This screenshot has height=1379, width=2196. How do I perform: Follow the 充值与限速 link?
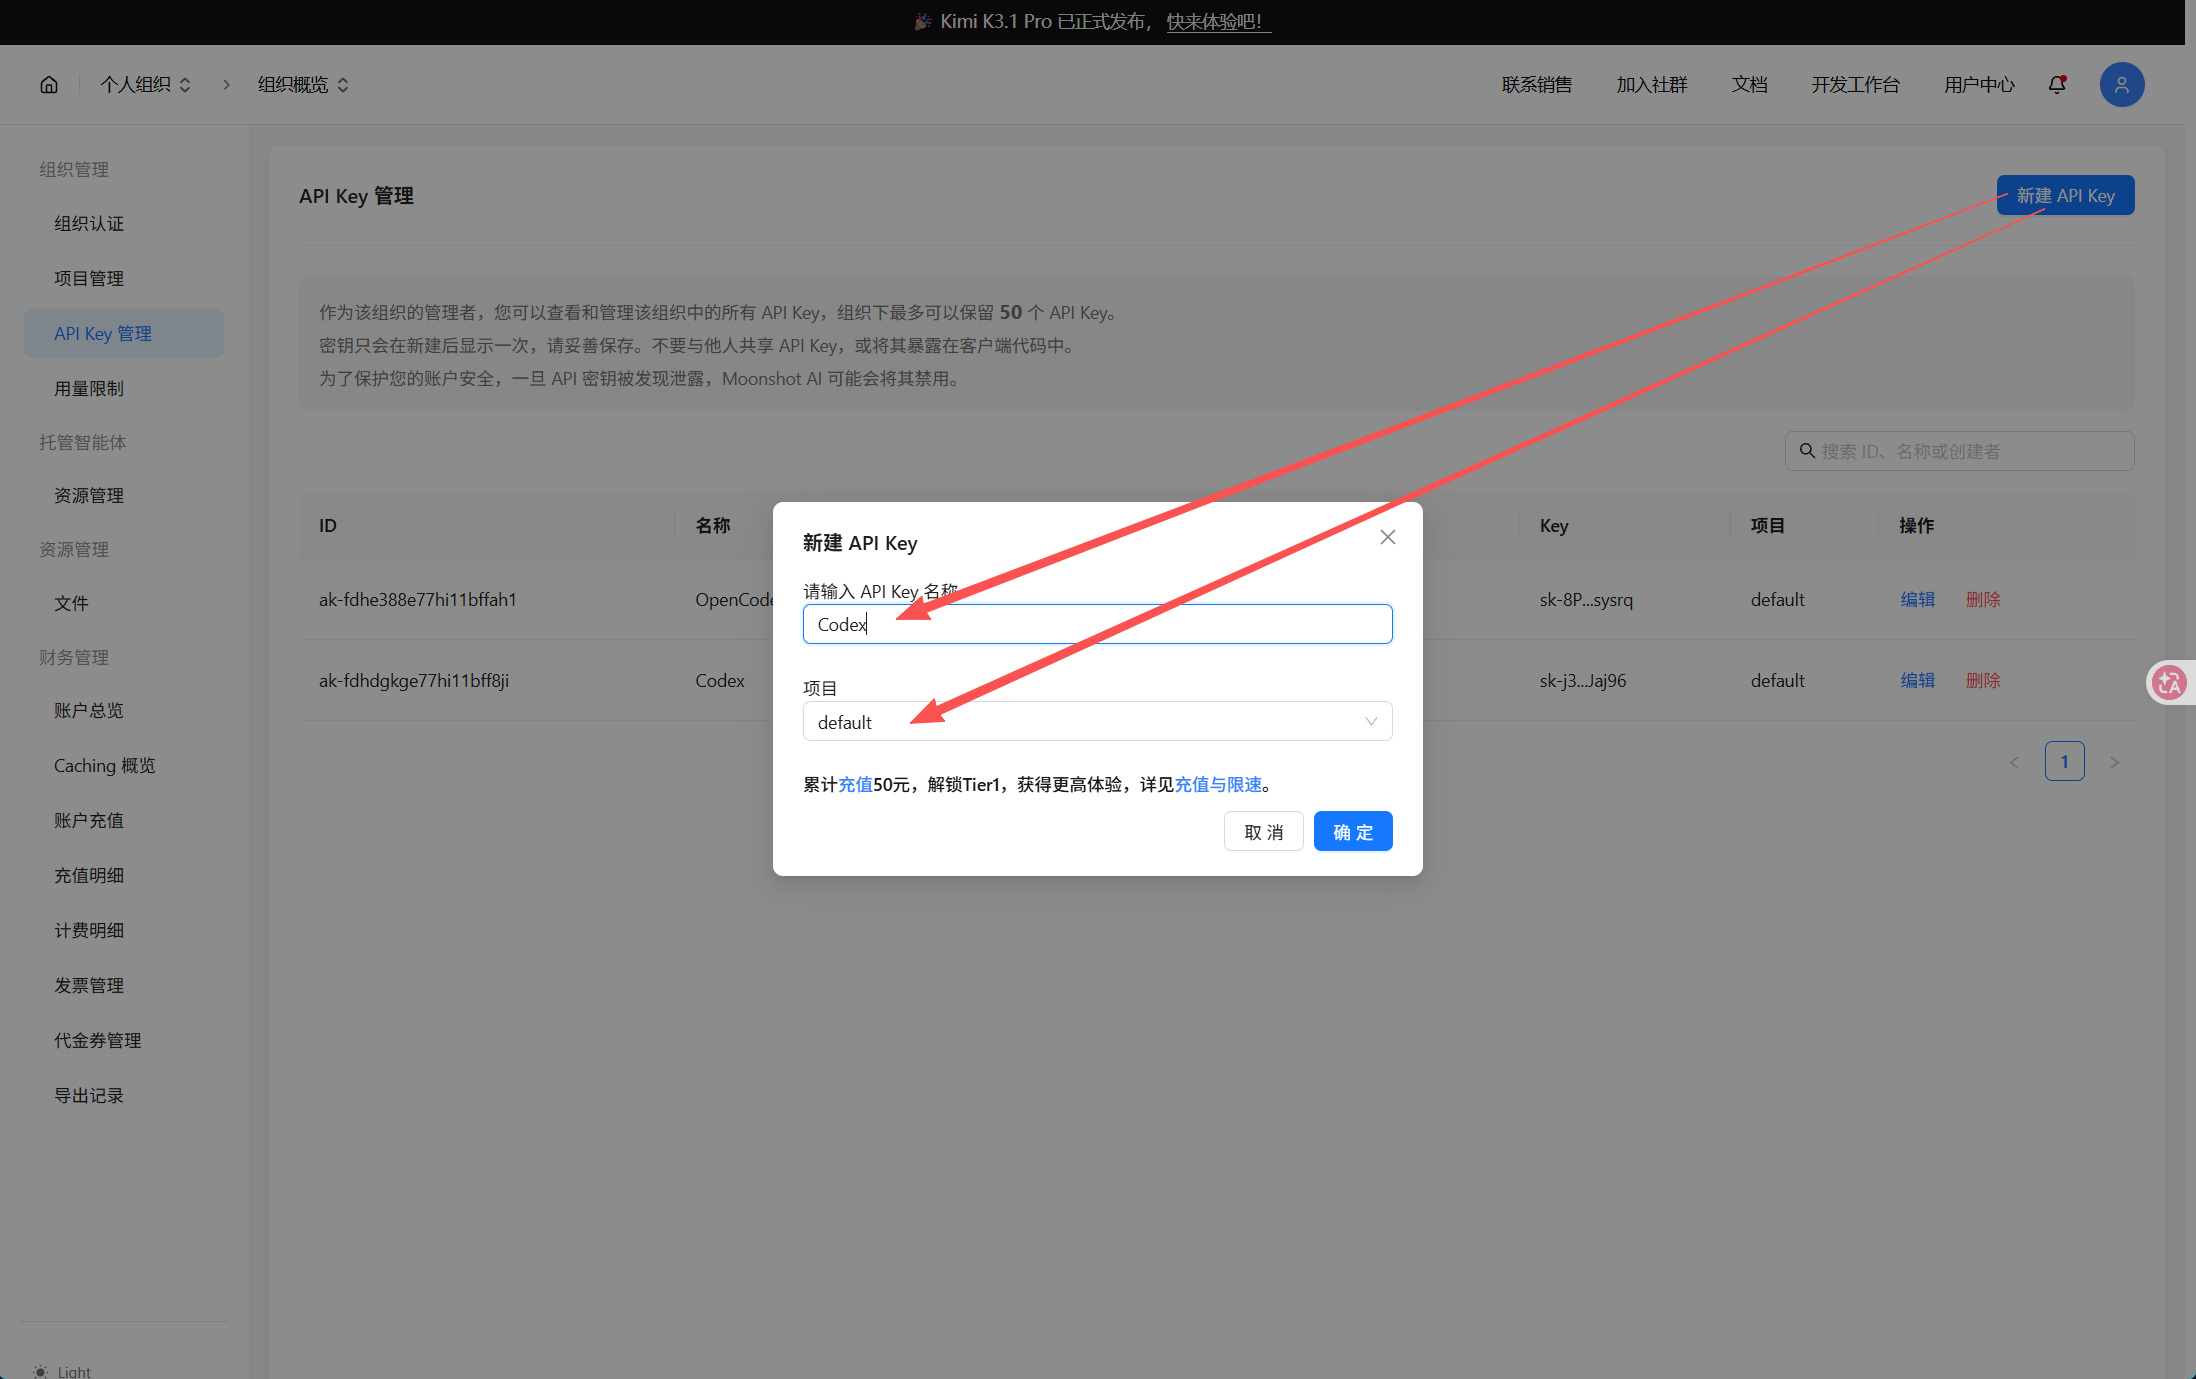[1218, 785]
